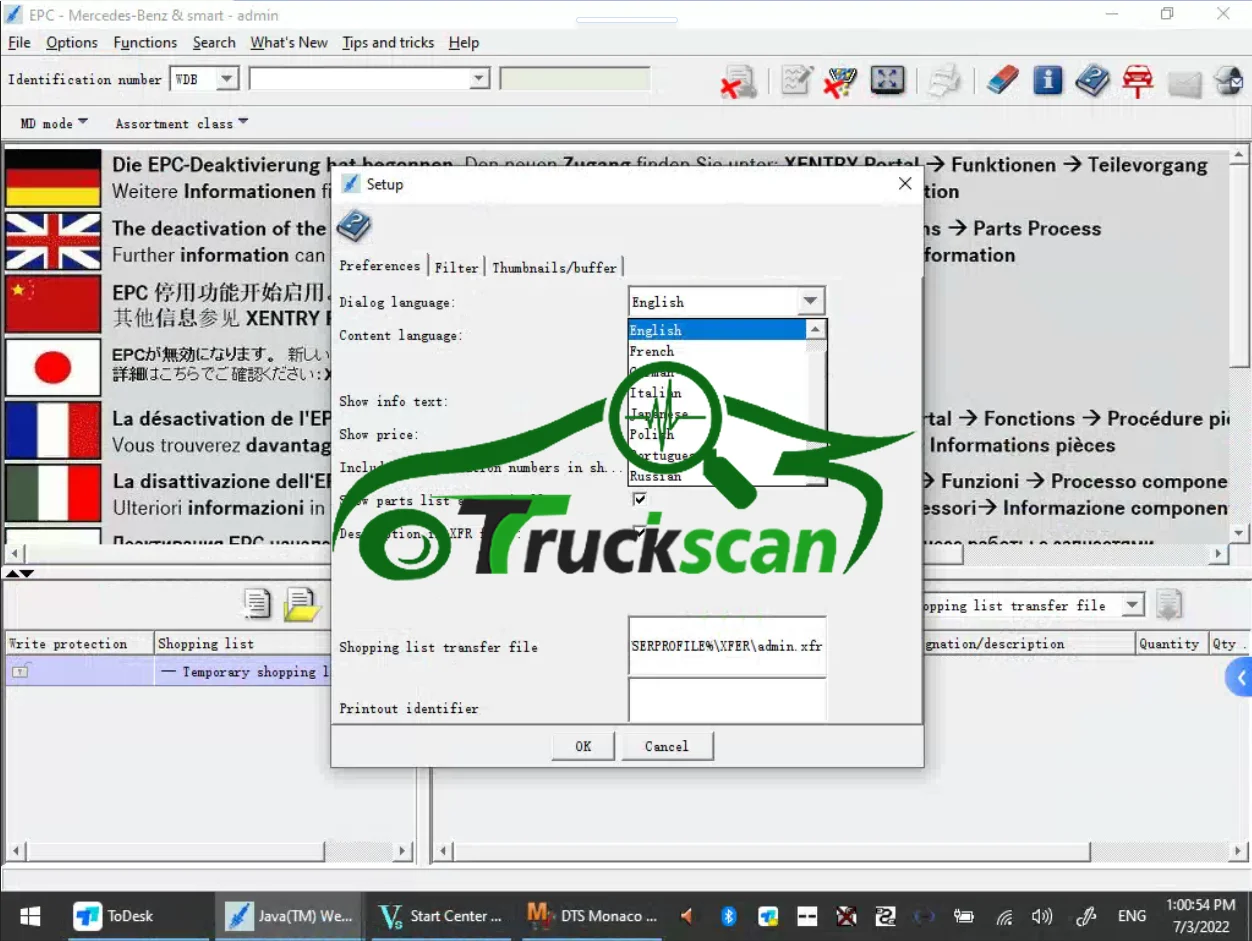Open the What's New menu
This screenshot has height=941, width=1252.
pos(289,42)
